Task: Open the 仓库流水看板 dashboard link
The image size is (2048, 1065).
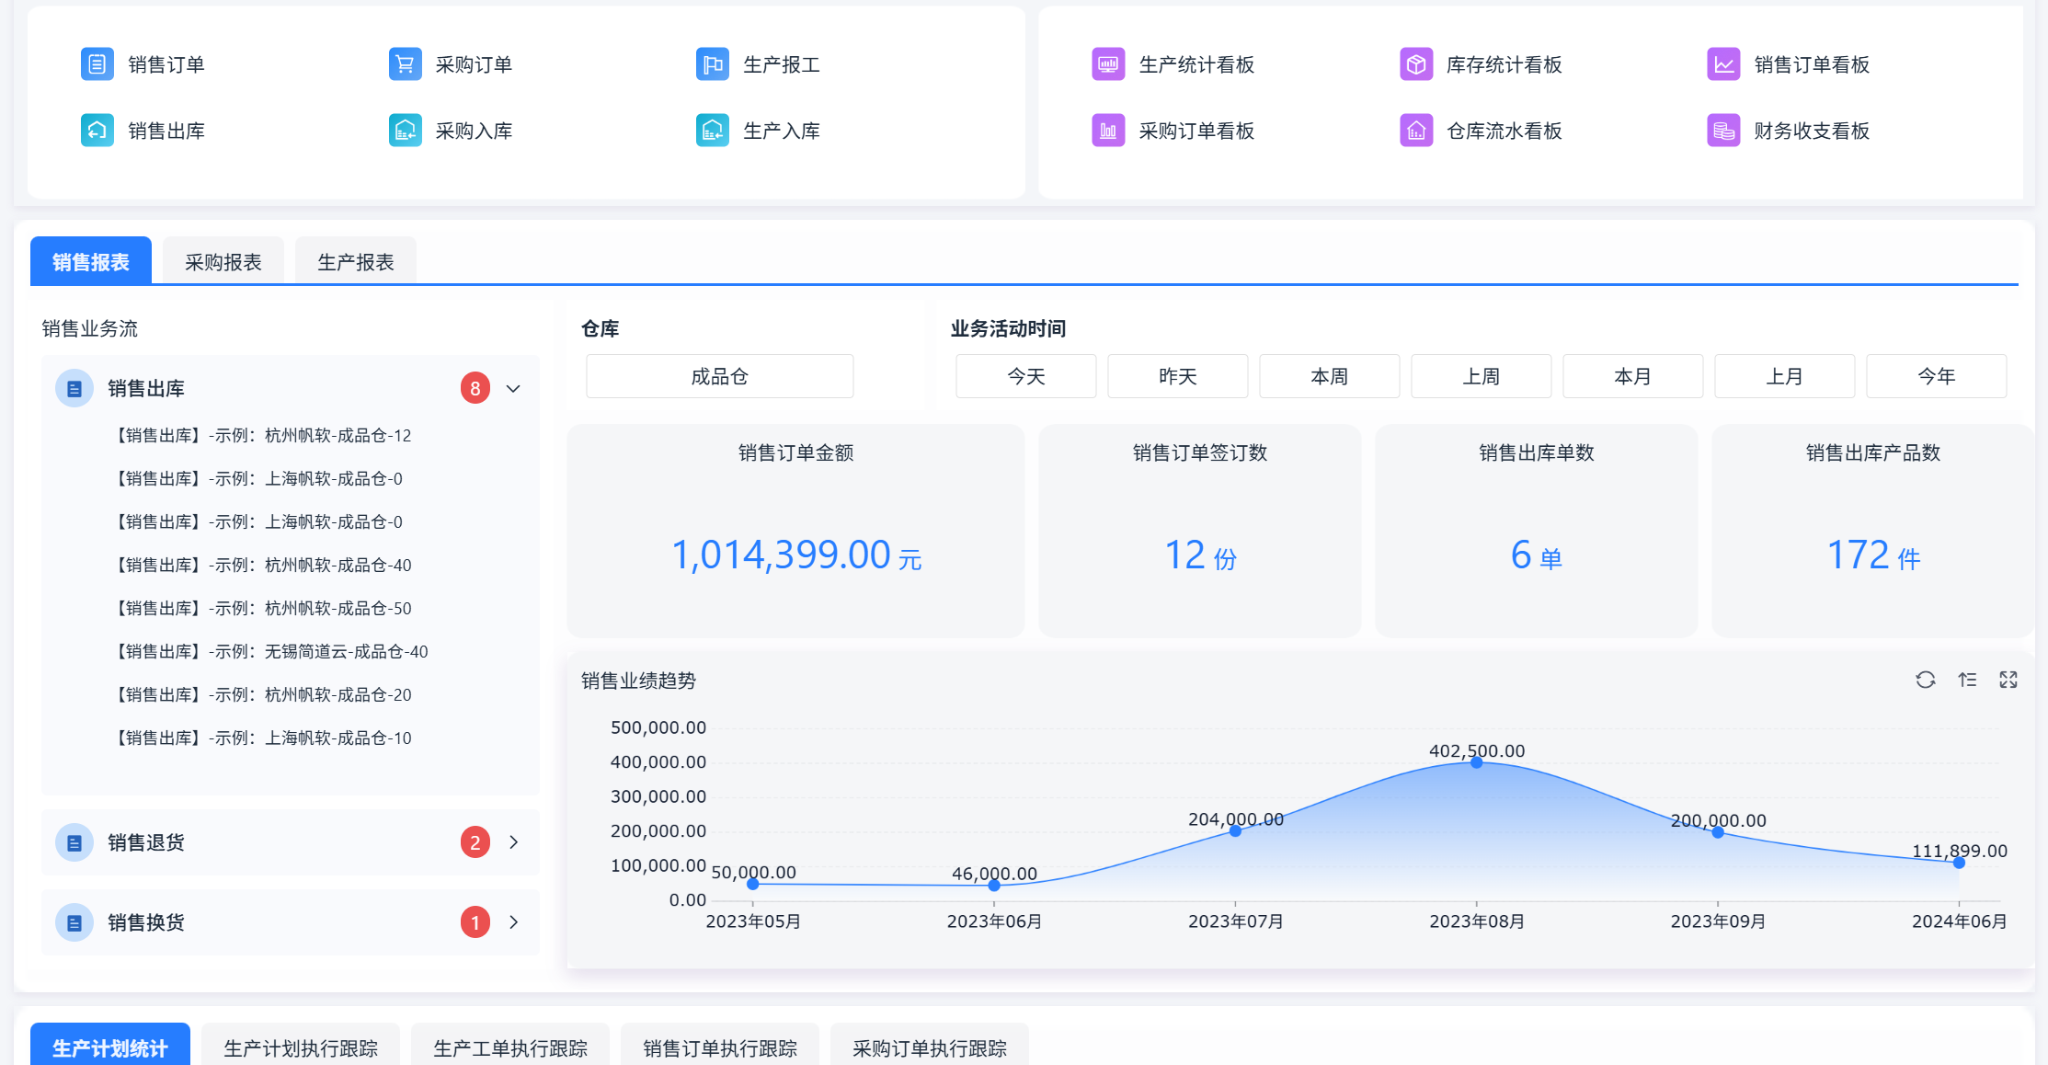Action: pyautogui.click(x=1503, y=131)
